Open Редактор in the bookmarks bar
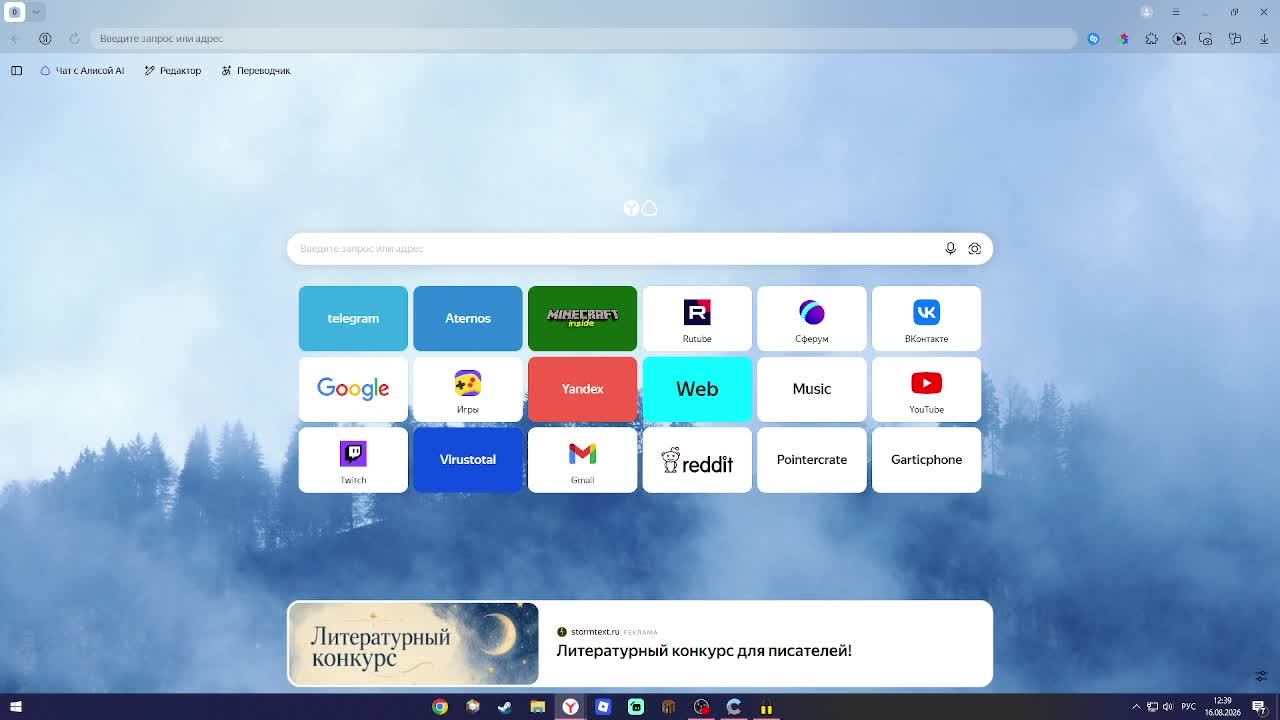Viewport: 1280px width, 720px height. click(x=173, y=71)
